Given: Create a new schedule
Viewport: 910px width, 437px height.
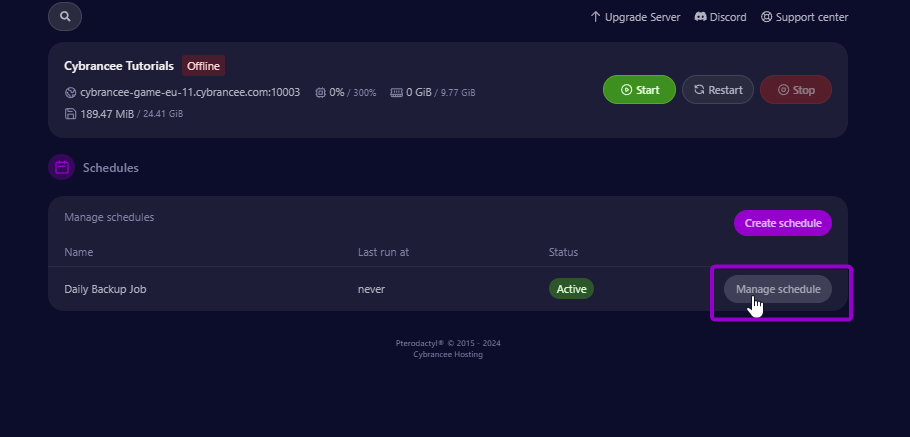Looking at the screenshot, I should pyautogui.click(x=783, y=223).
